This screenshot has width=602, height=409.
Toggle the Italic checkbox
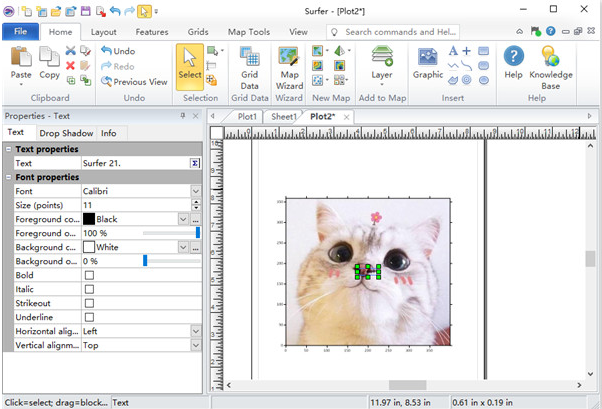(89, 289)
